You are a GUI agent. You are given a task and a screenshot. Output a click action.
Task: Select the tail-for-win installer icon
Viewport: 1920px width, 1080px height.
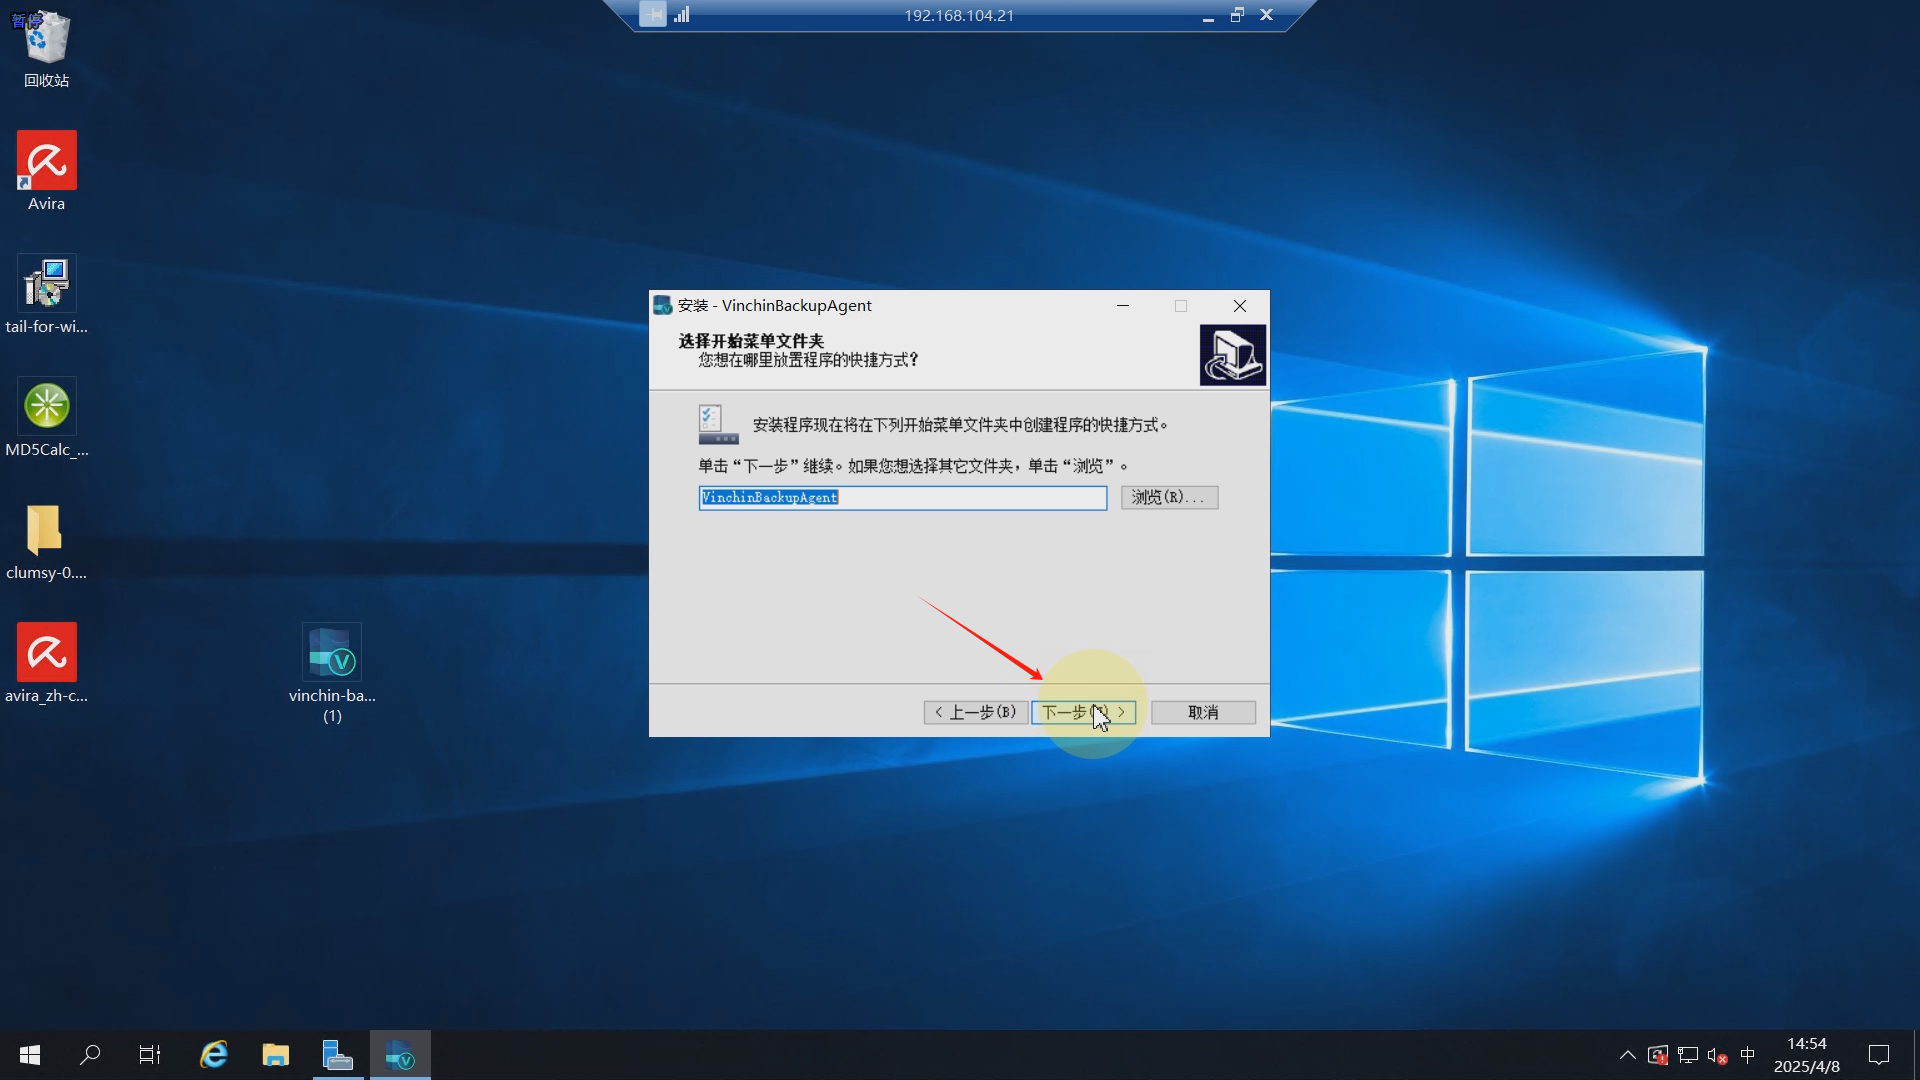click(46, 284)
